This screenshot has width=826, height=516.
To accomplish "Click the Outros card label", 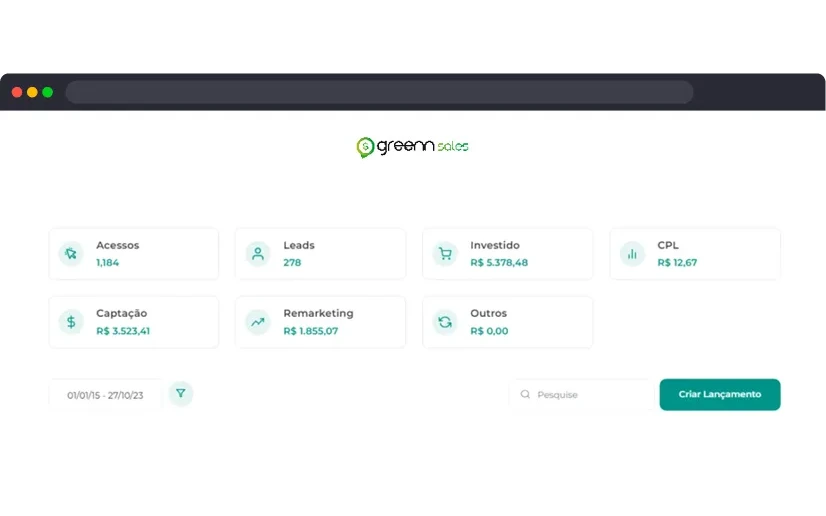I will coord(488,313).
